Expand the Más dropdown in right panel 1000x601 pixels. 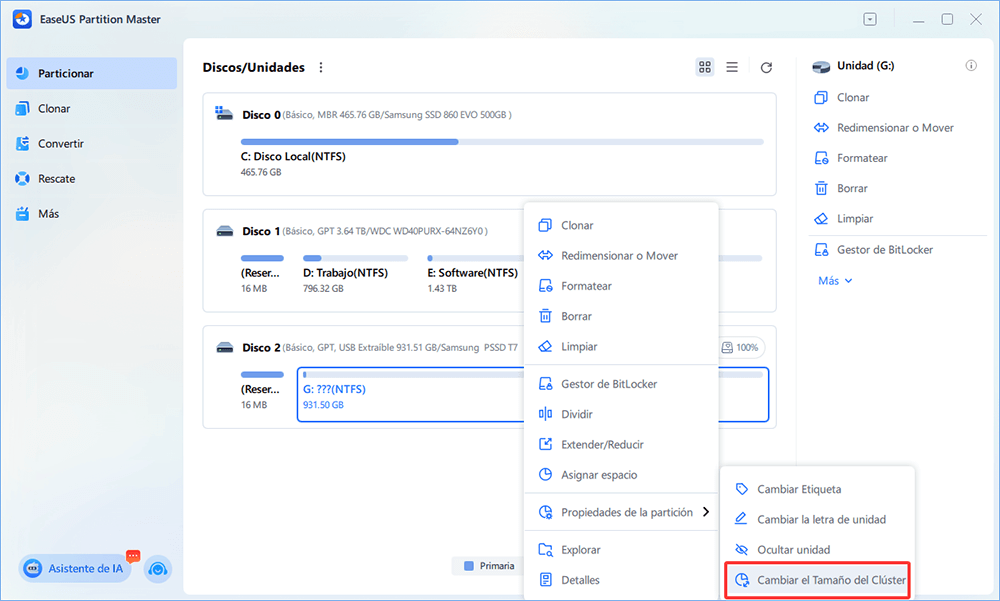(835, 281)
